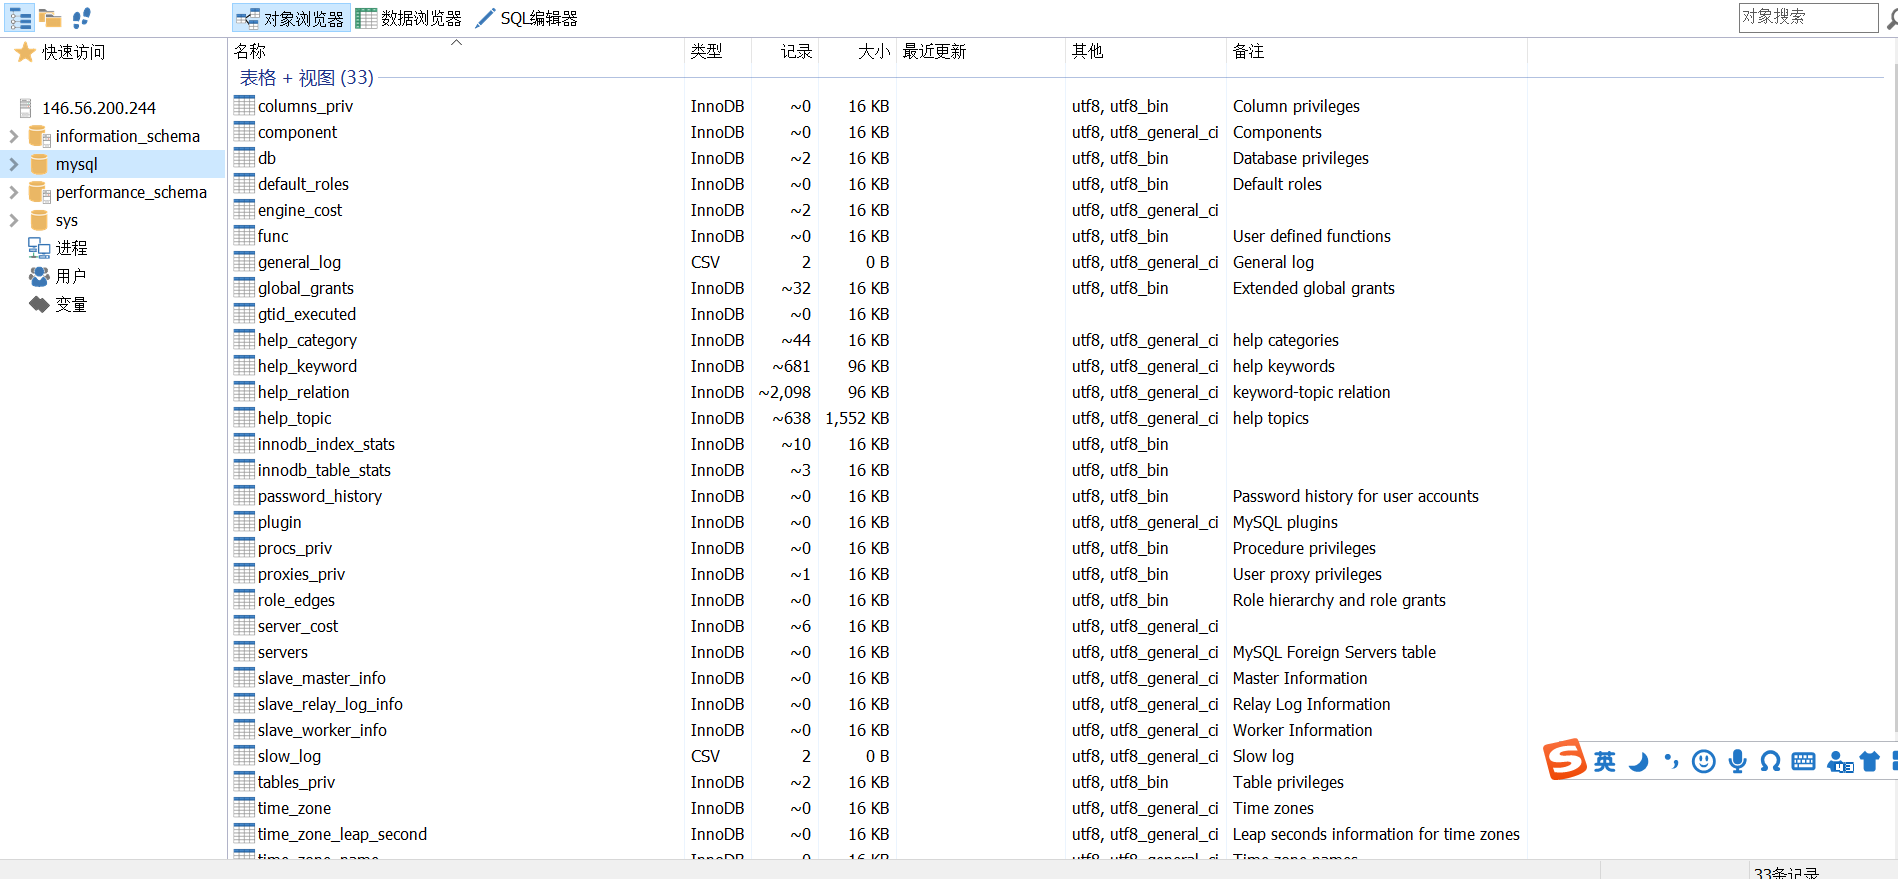Screen dimensions: 1898x879
Task: Click the 用户 users icon in sidebar
Action: 39,276
